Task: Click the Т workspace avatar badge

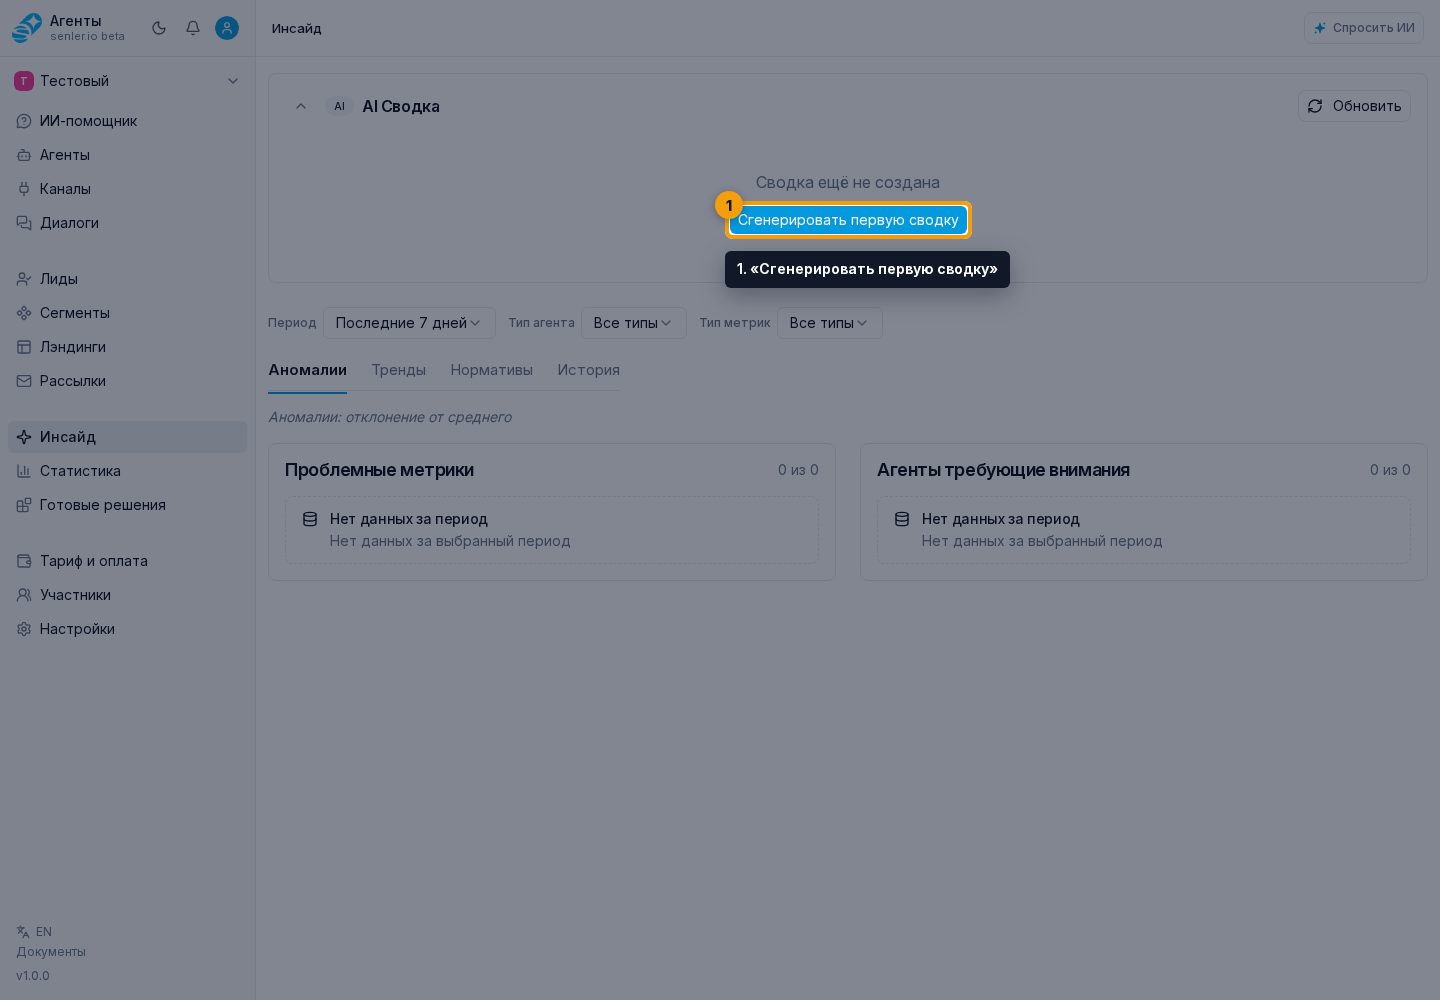Action: pos(24,81)
